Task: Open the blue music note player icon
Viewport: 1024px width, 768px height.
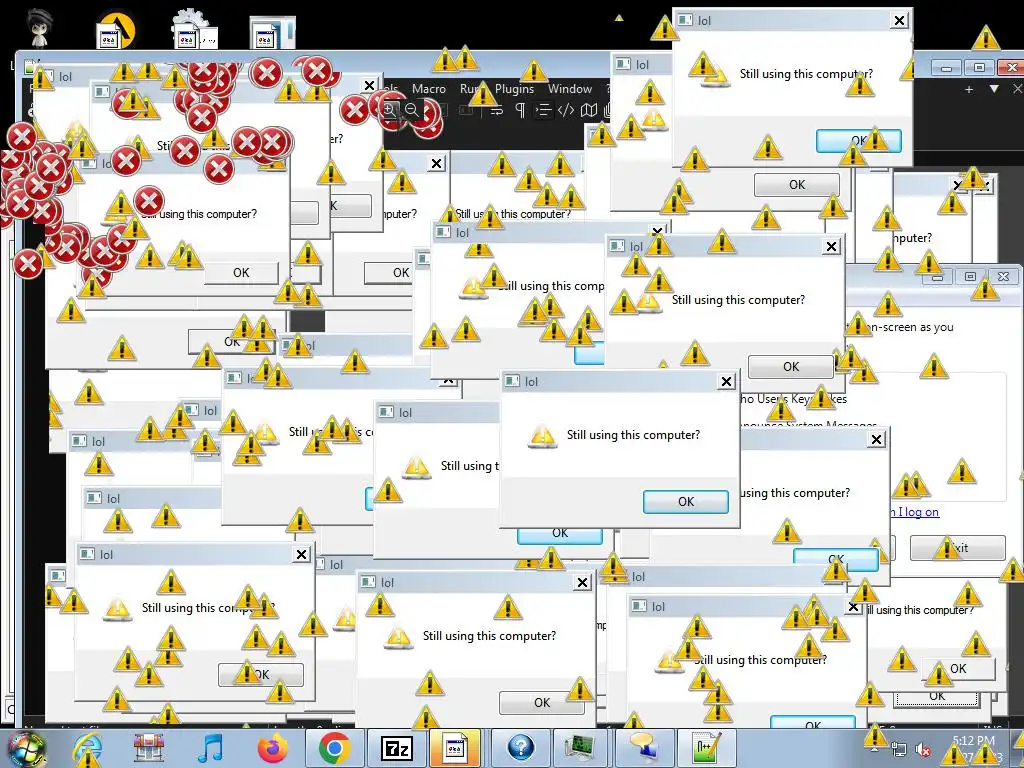Action: click(211, 748)
